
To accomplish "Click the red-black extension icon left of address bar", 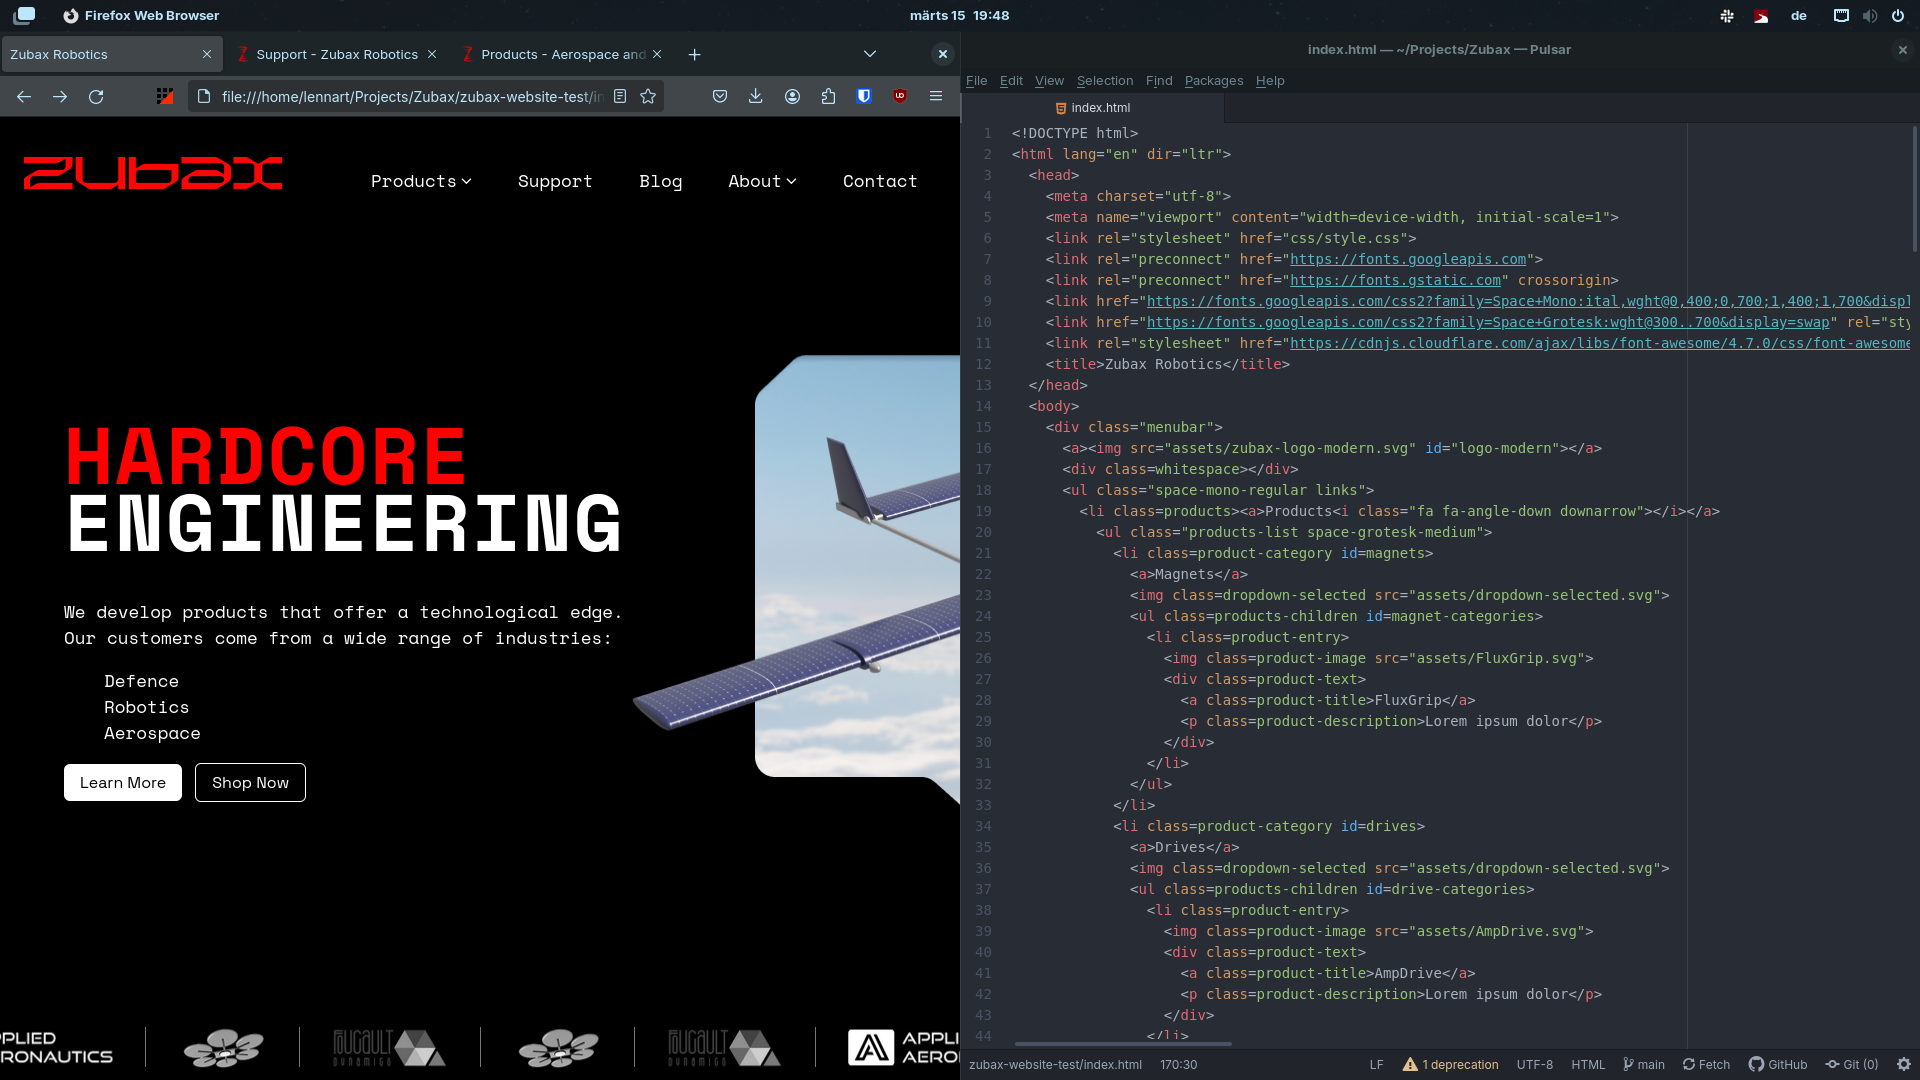I will pyautogui.click(x=165, y=97).
